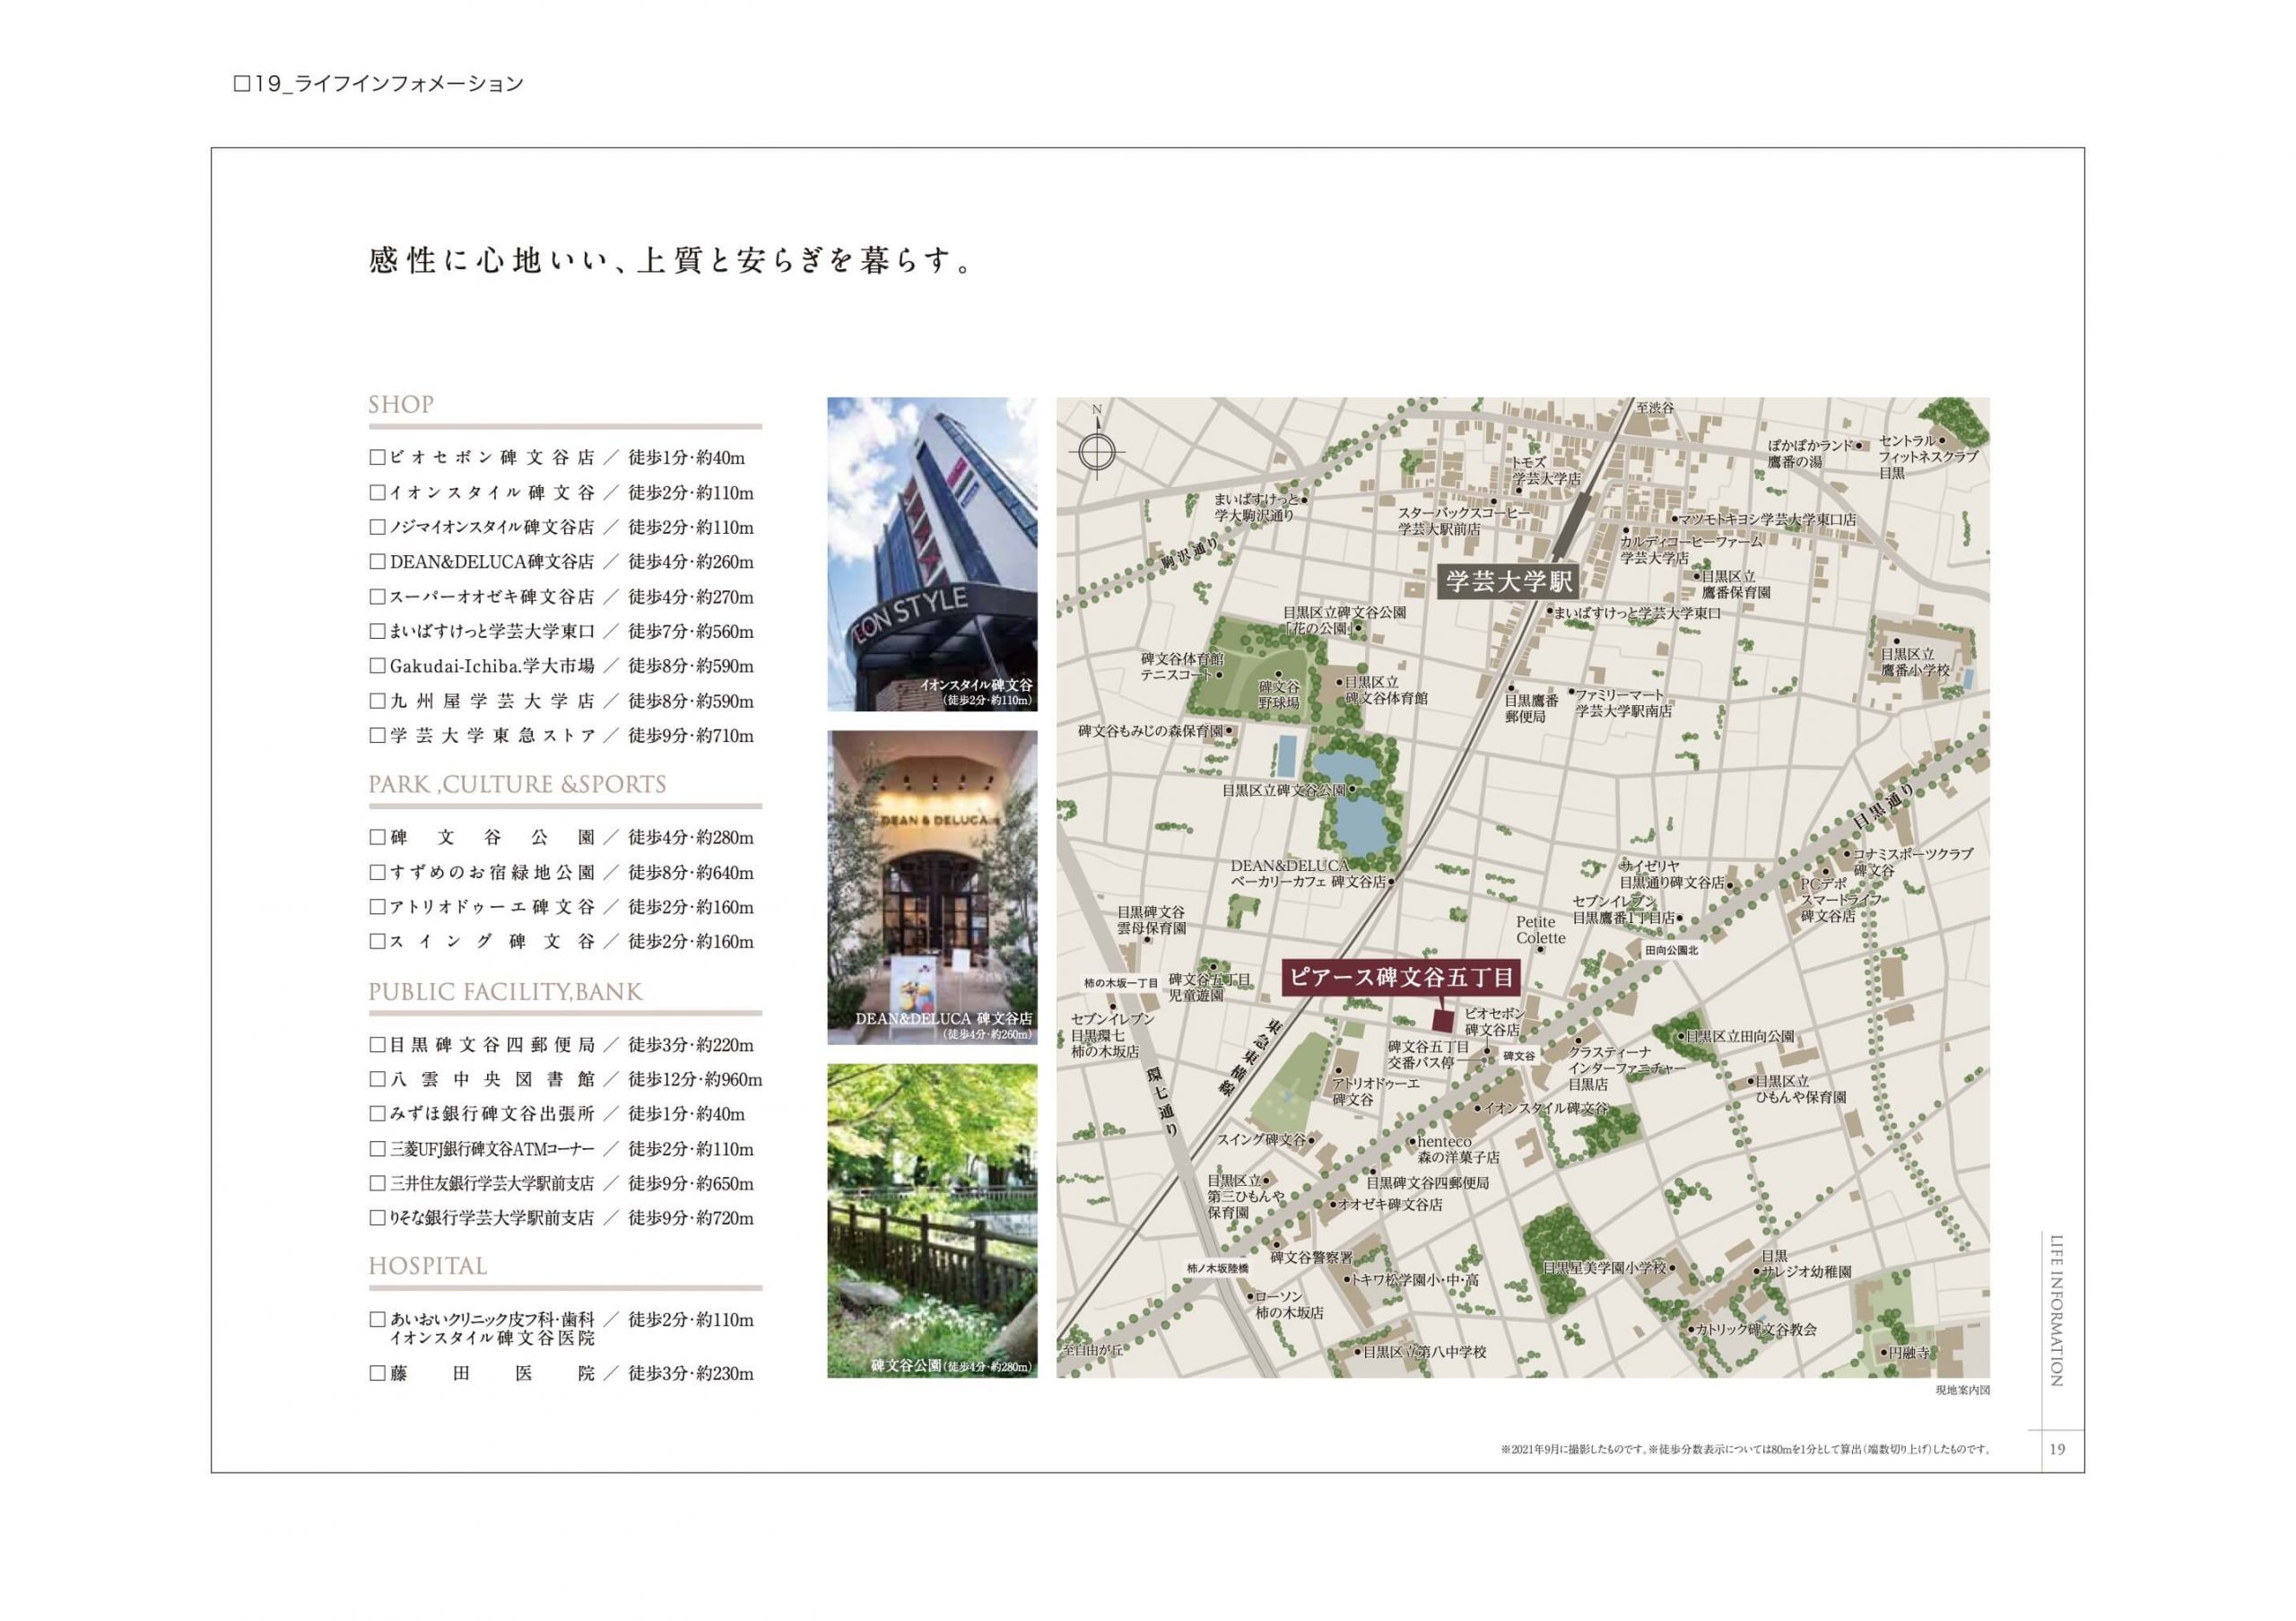
Task: Click the ピアース碑文谷五丁目 label on map
Action: coord(1402,977)
